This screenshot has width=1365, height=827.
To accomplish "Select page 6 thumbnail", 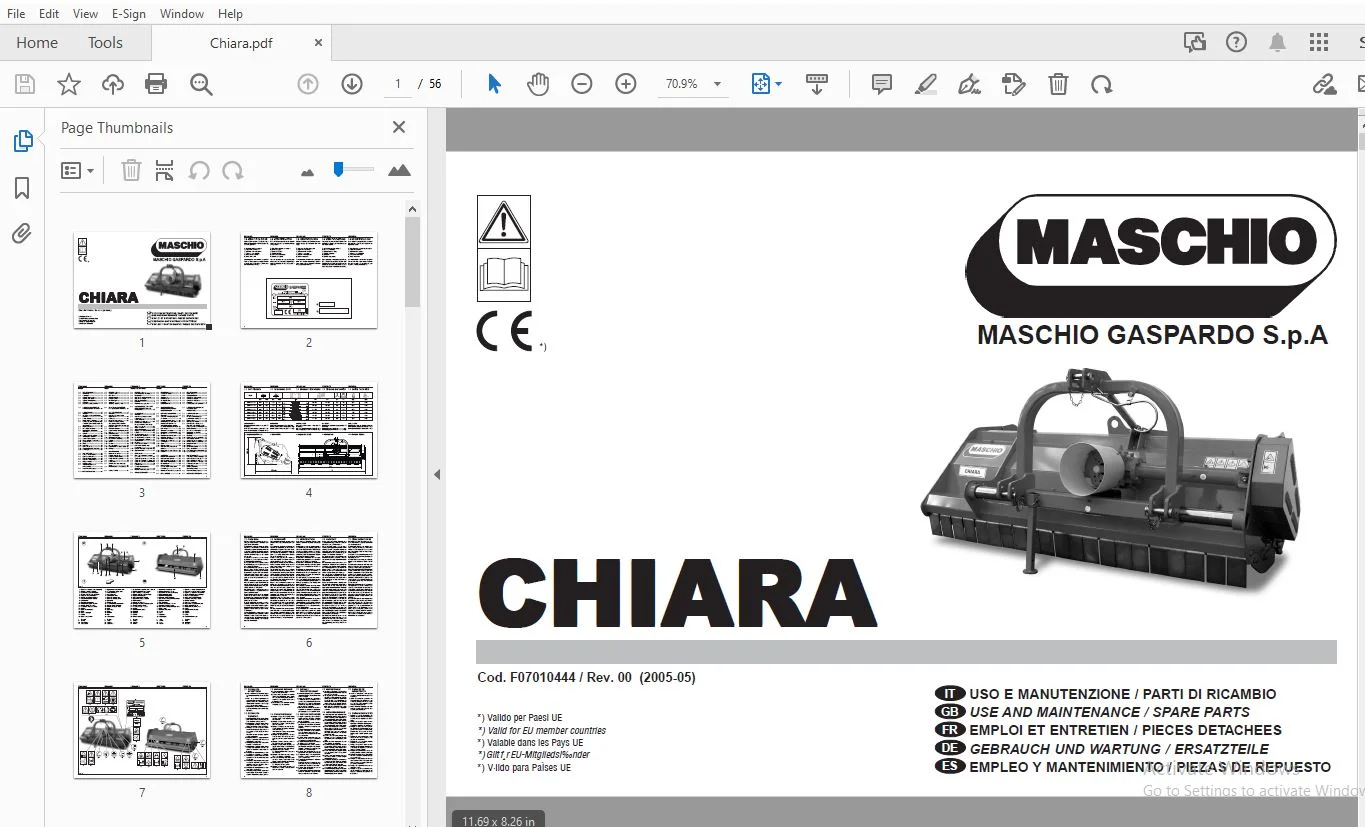I will 309,580.
